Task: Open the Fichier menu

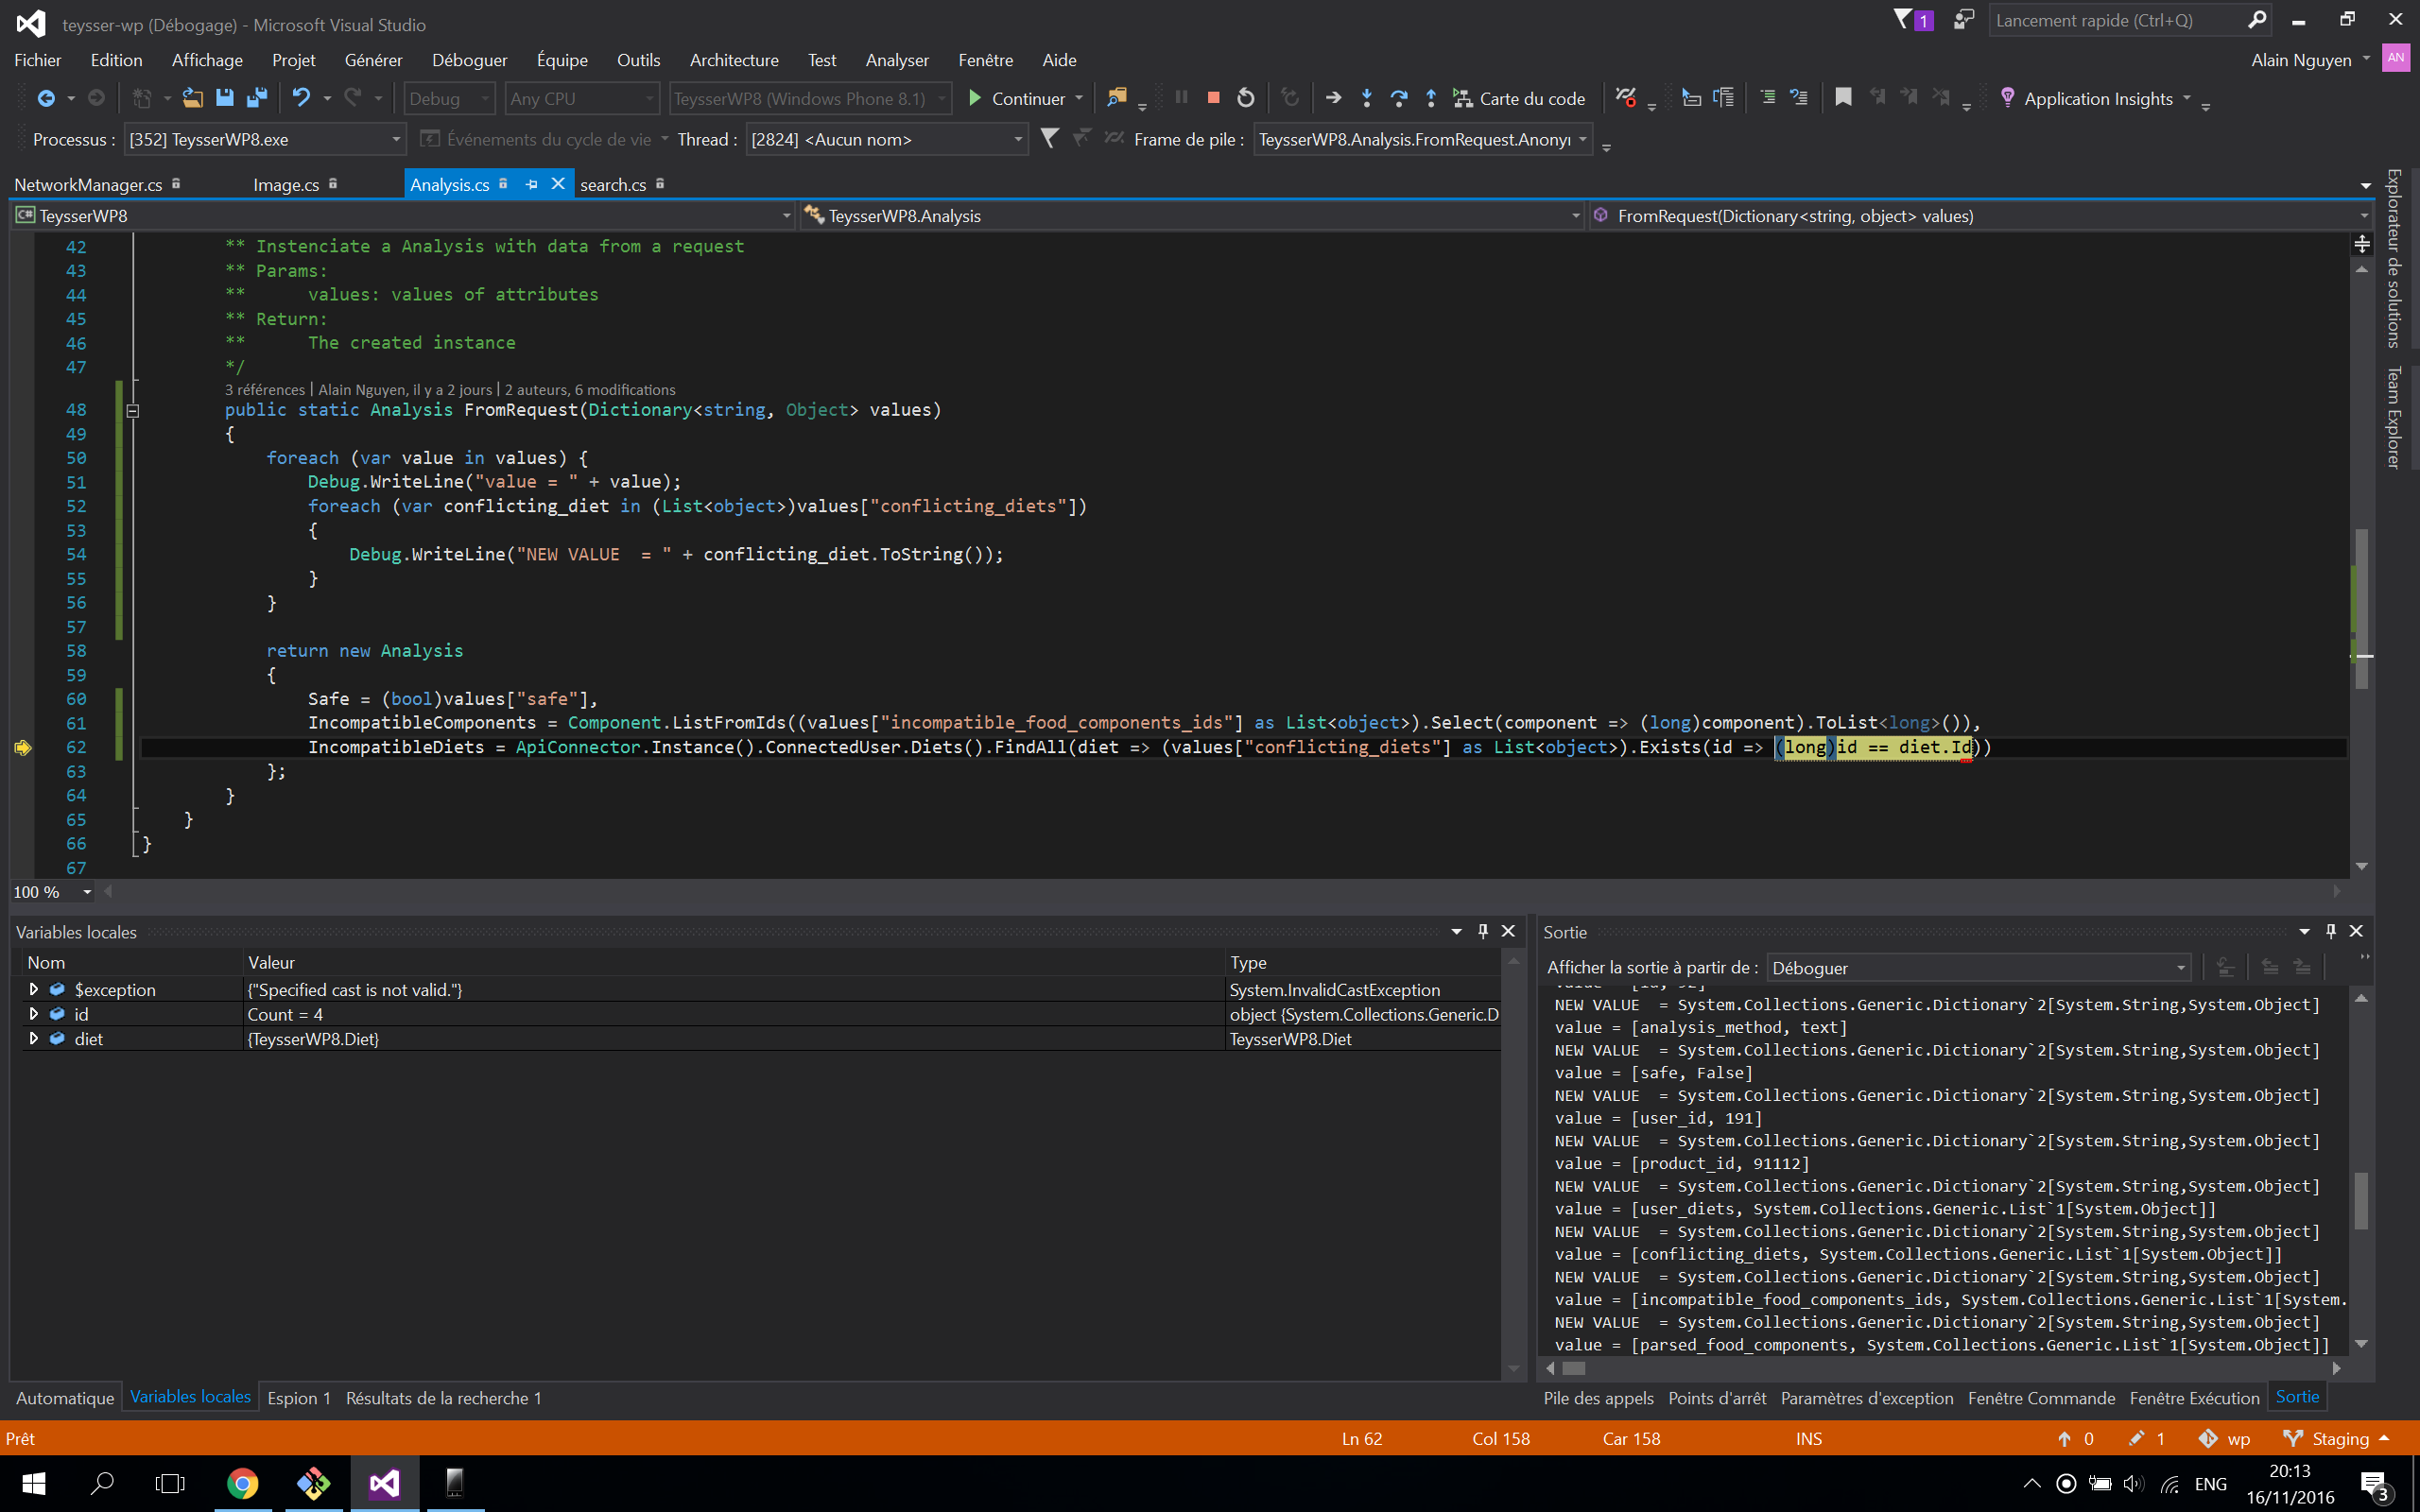Action: 38,60
